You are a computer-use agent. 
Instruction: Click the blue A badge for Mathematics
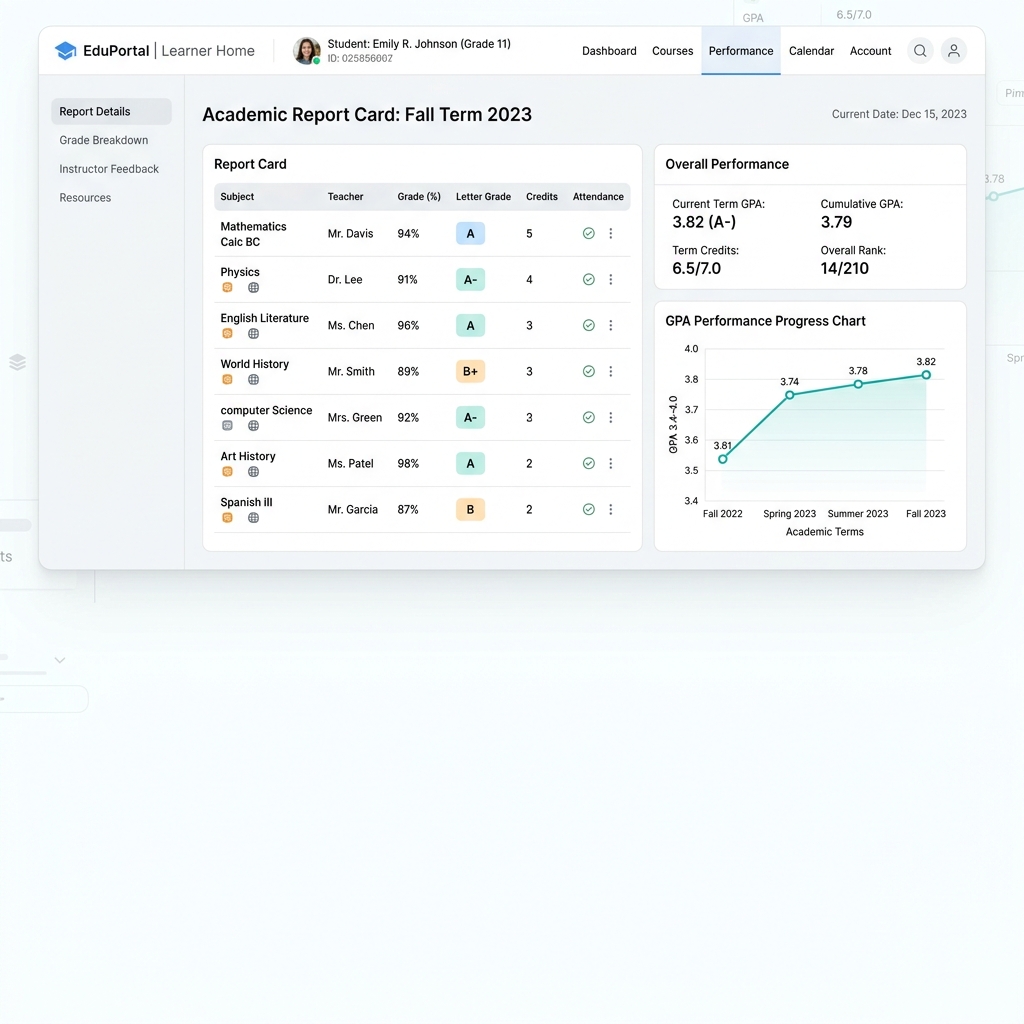(470, 233)
